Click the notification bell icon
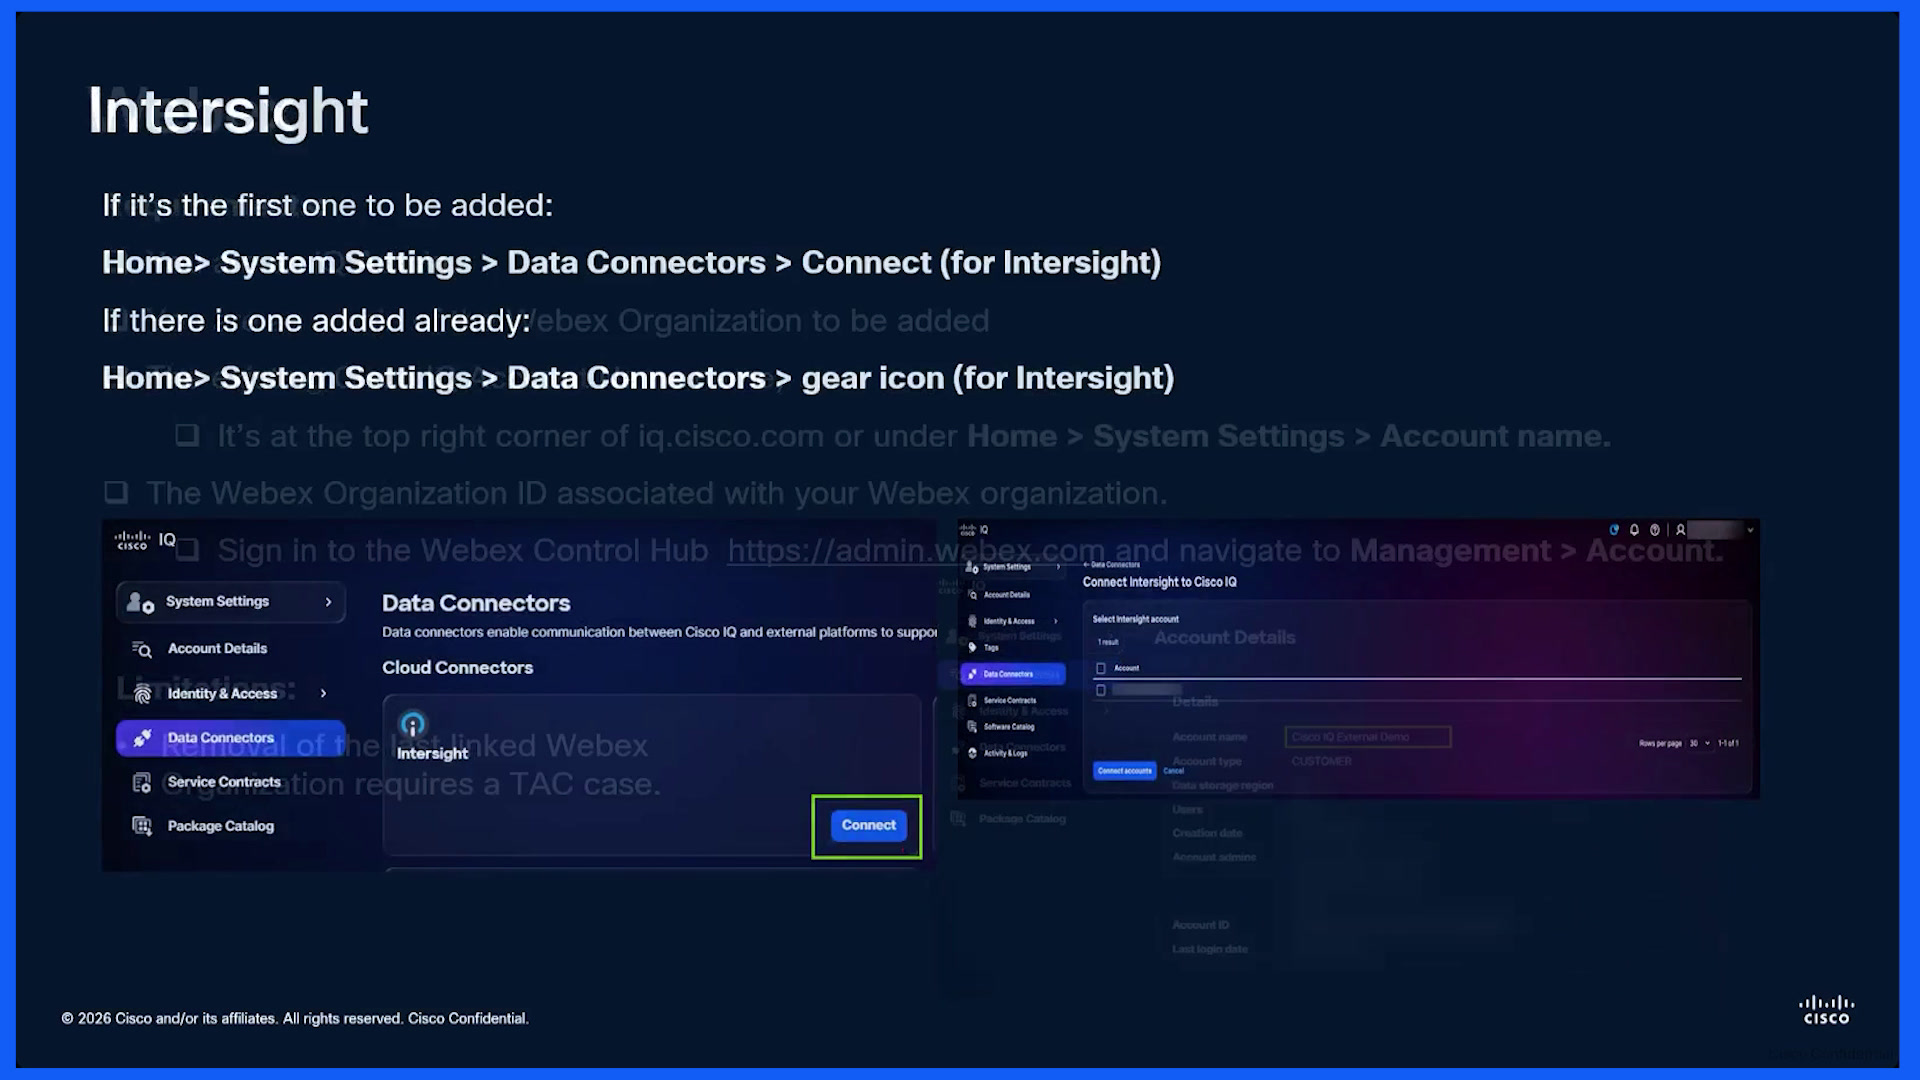This screenshot has width=1920, height=1080. pos(1634,530)
